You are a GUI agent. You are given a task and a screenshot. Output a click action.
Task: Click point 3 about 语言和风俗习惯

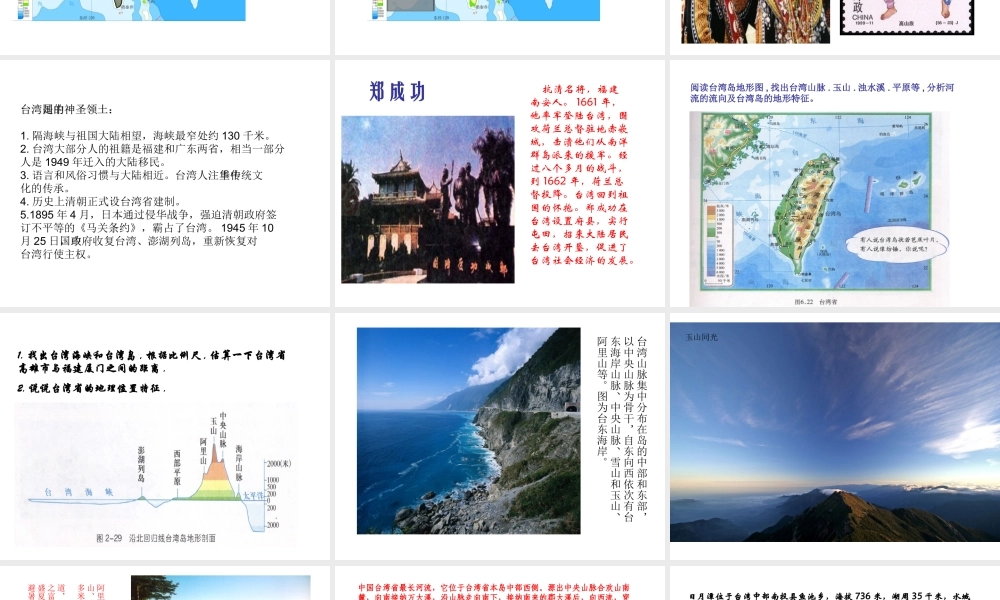(142, 181)
